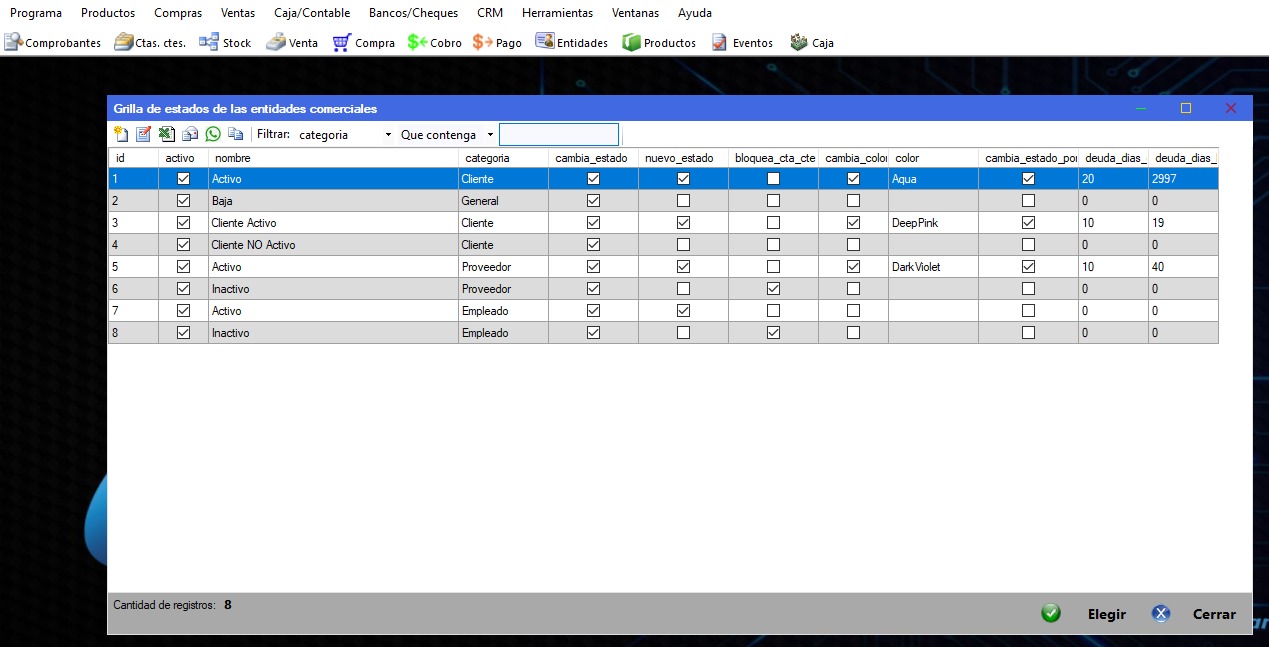
Task: Open the Ventanas menu
Action: pyautogui.click(x=636, y=13)
